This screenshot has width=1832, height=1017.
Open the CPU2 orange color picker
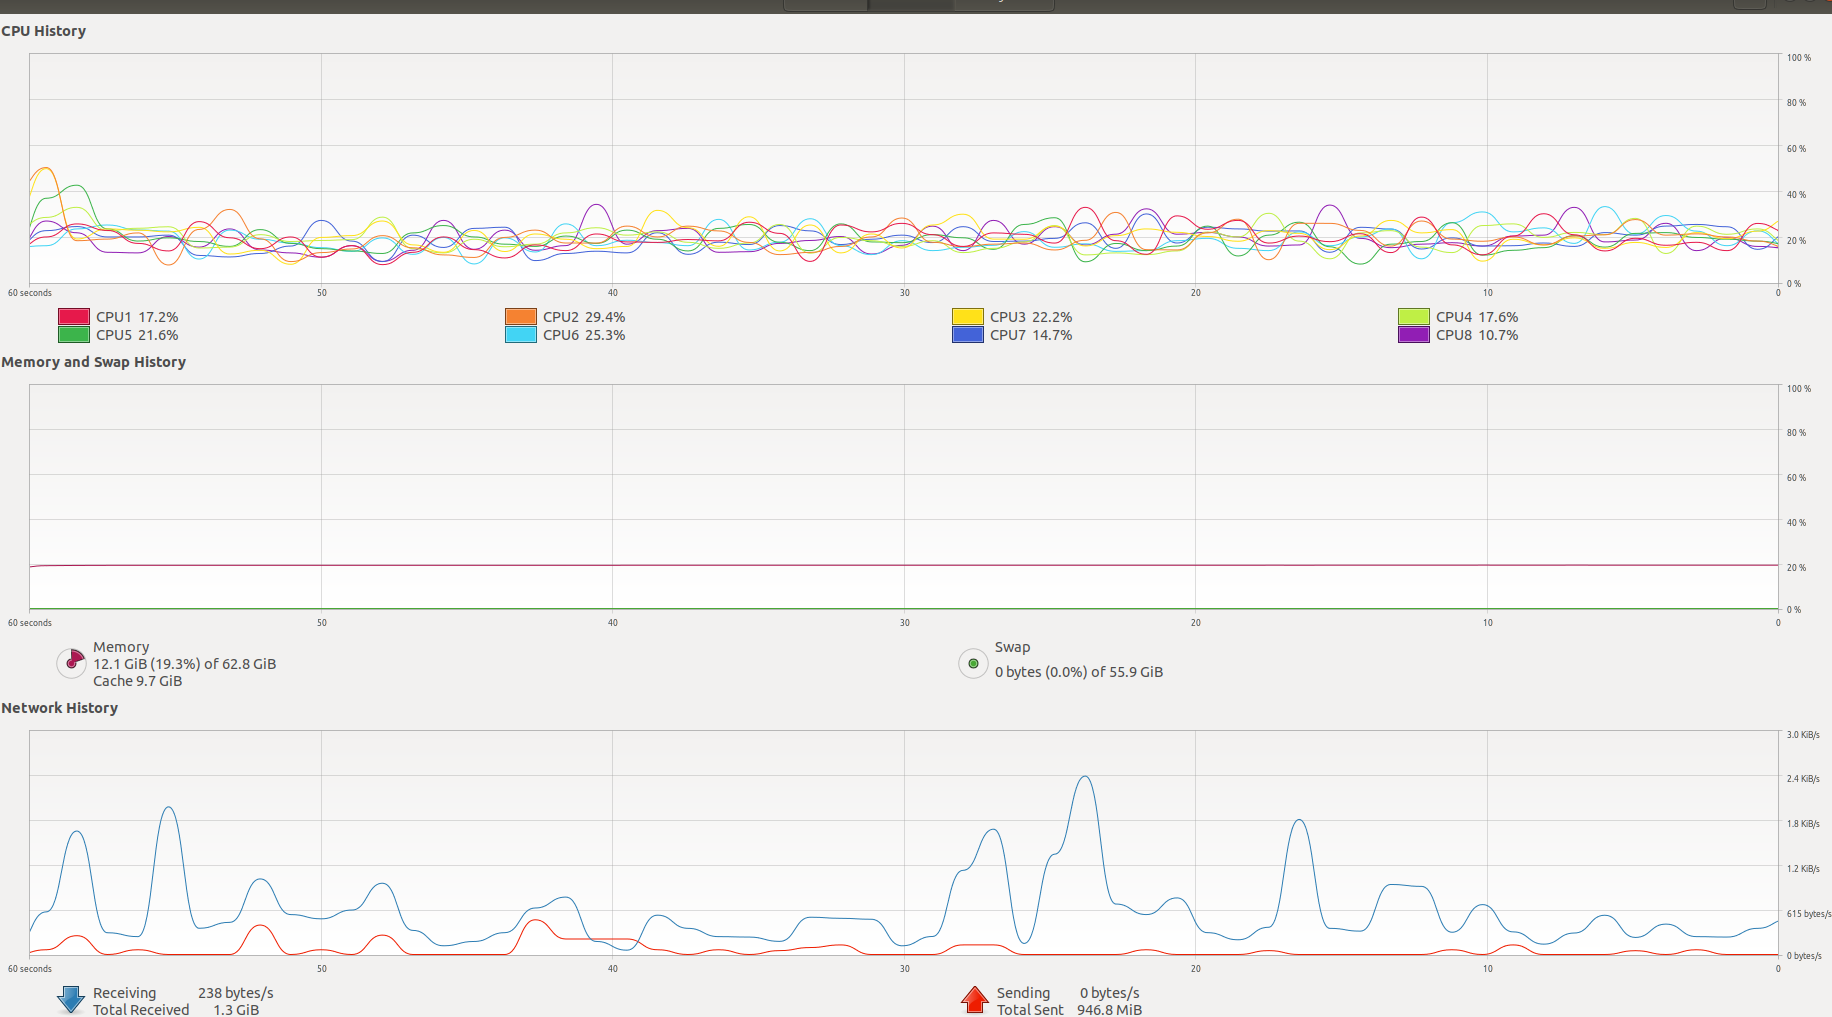521,317
